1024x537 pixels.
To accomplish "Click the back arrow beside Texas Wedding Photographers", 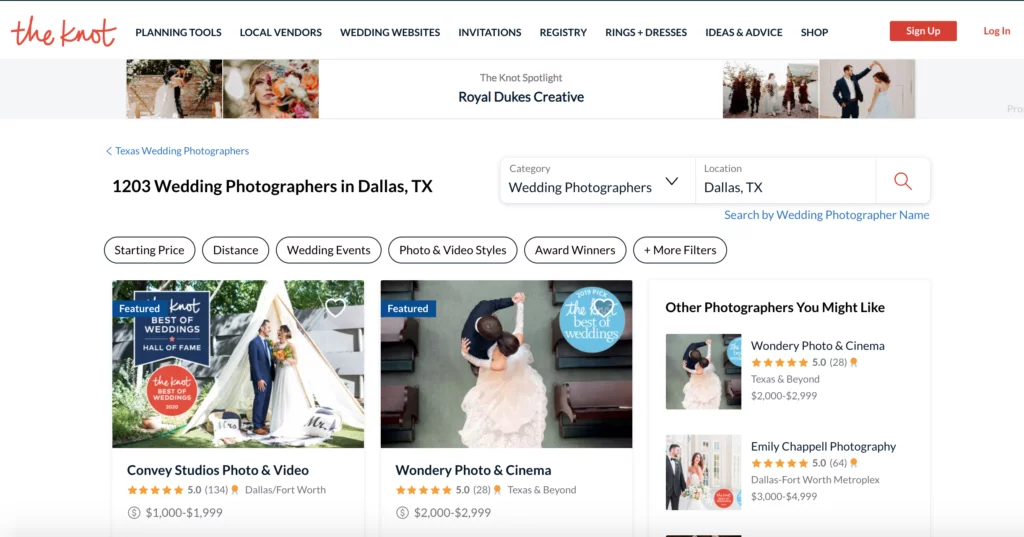I will click(109, 152).
